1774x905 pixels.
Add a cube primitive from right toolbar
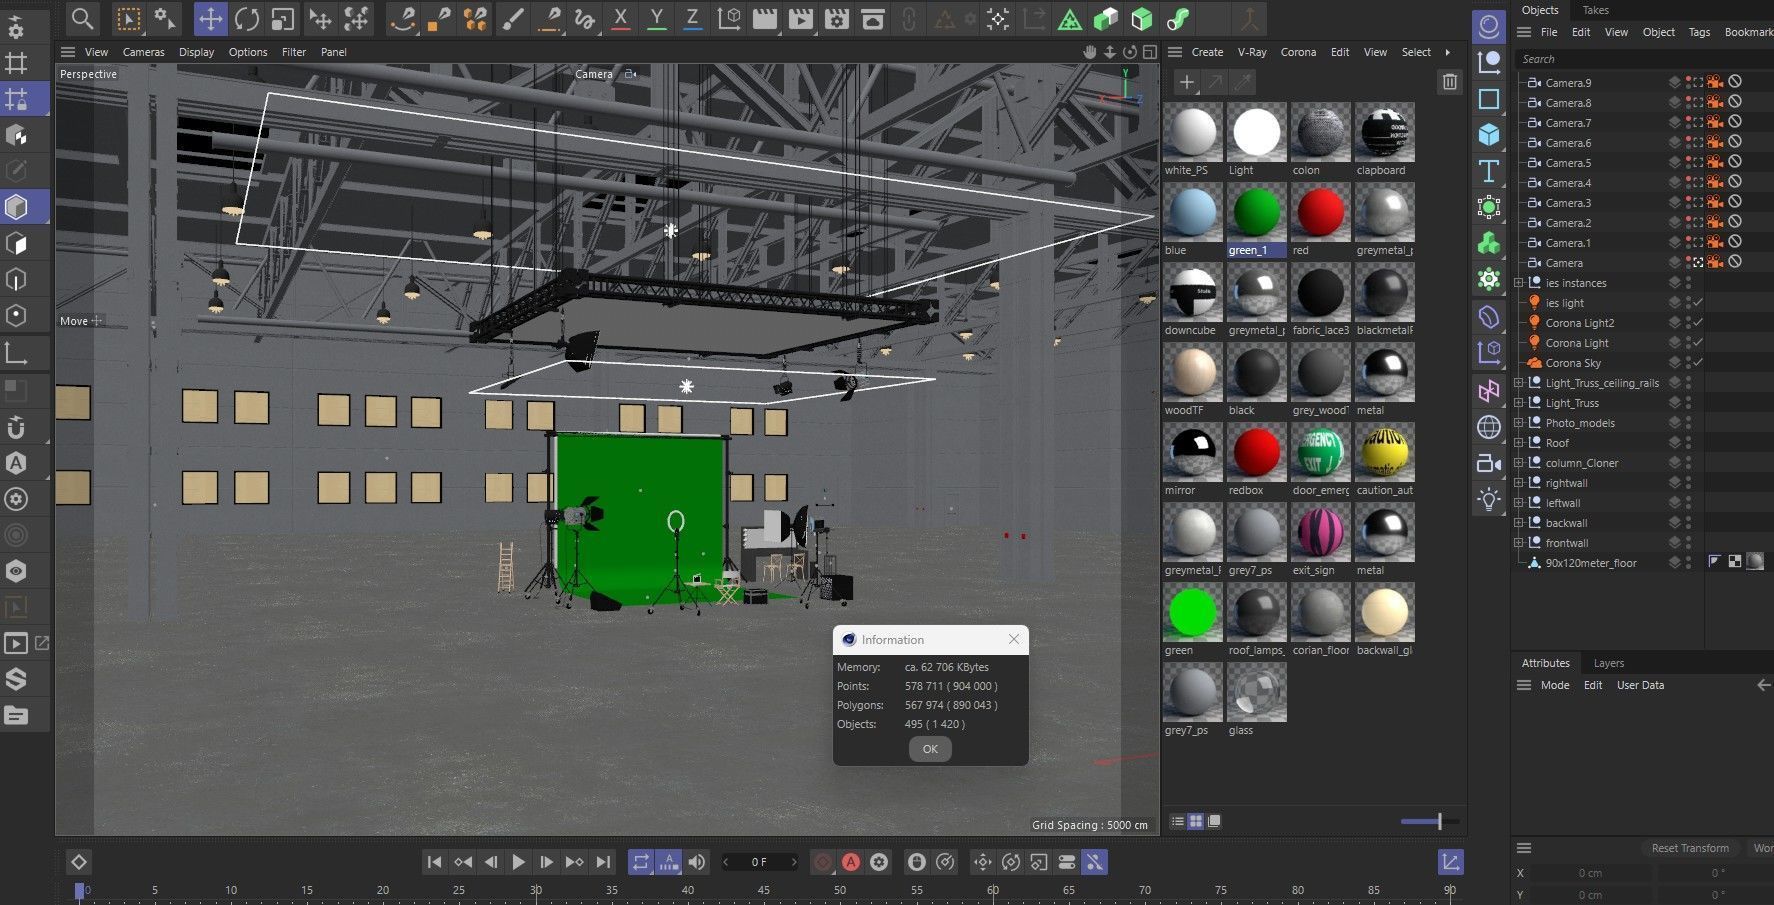click(1489, 134)
